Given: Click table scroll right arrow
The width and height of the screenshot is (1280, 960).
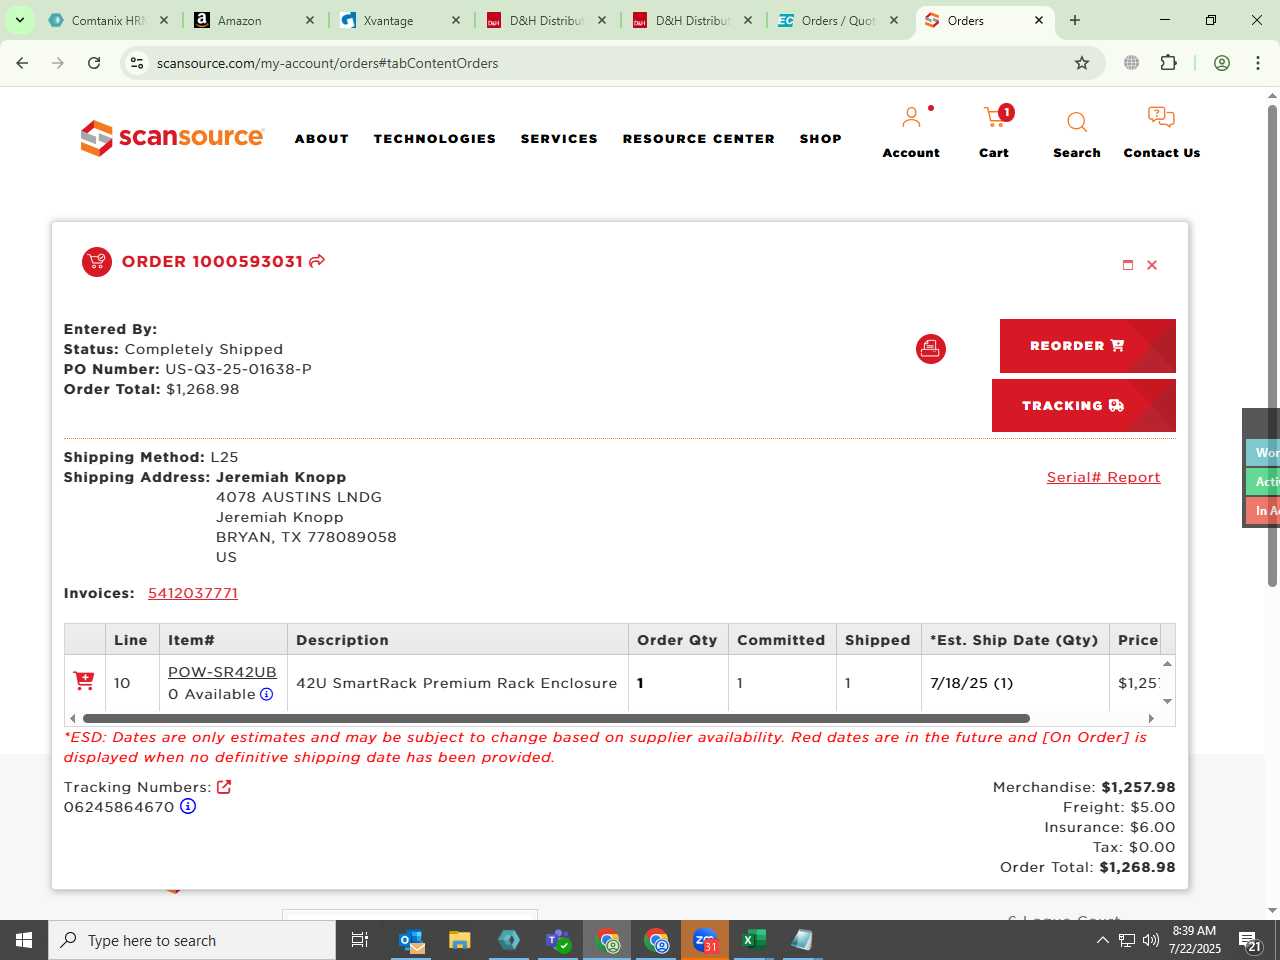Looking at the screenshot, I should pyautogui.click(x=1151, y=718).
